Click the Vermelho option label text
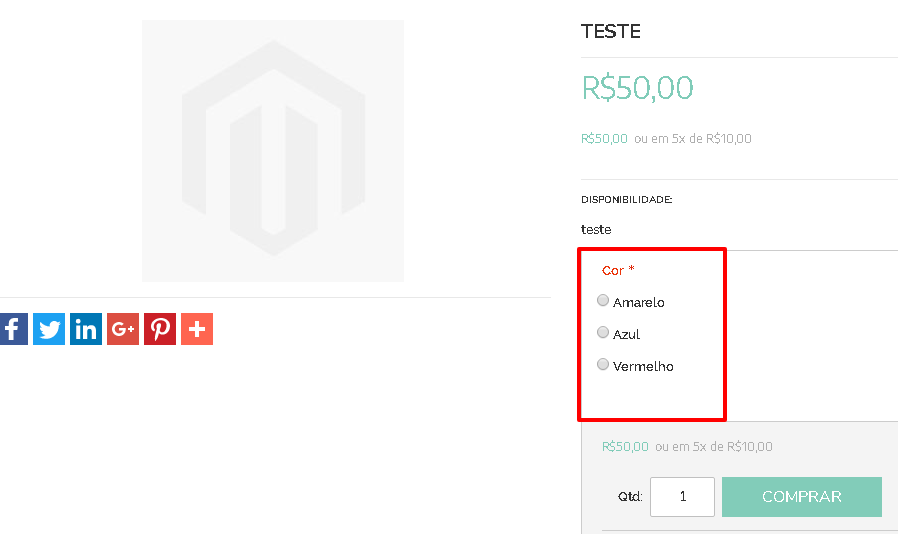The image size is (898, 534). click(x=643, y=366)
